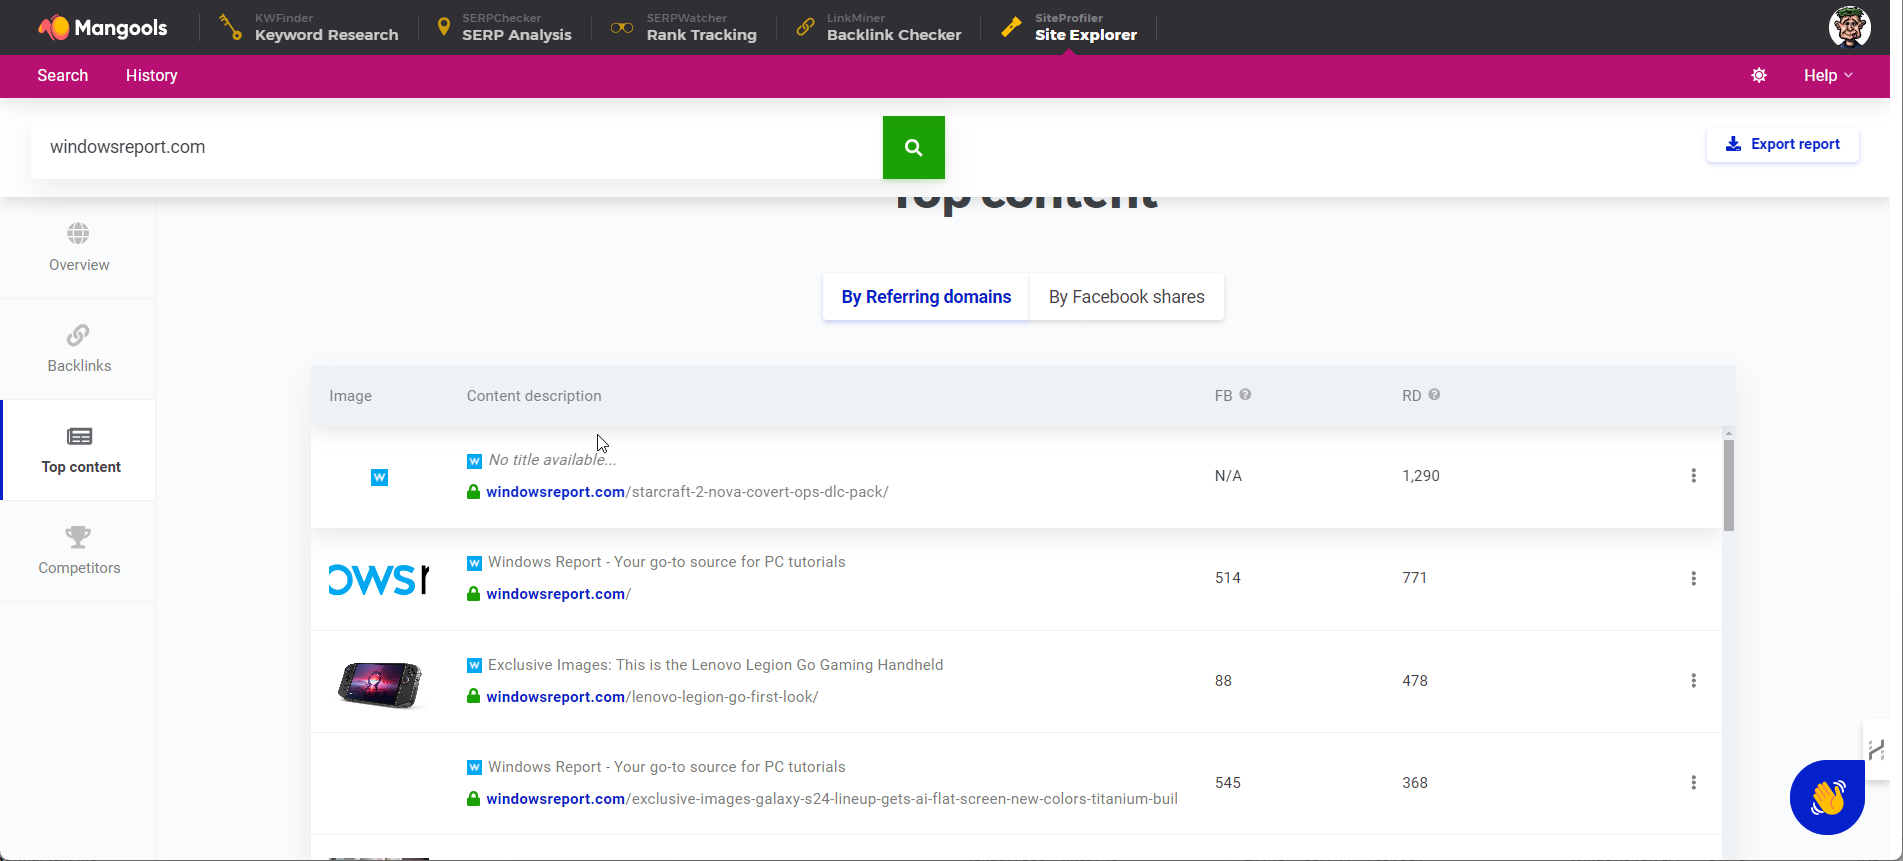Open the Competitors sidebar section
Image resolution: width=1903 pixels, height=861 pixels.
pyautogui.click(x=78, y=551)
